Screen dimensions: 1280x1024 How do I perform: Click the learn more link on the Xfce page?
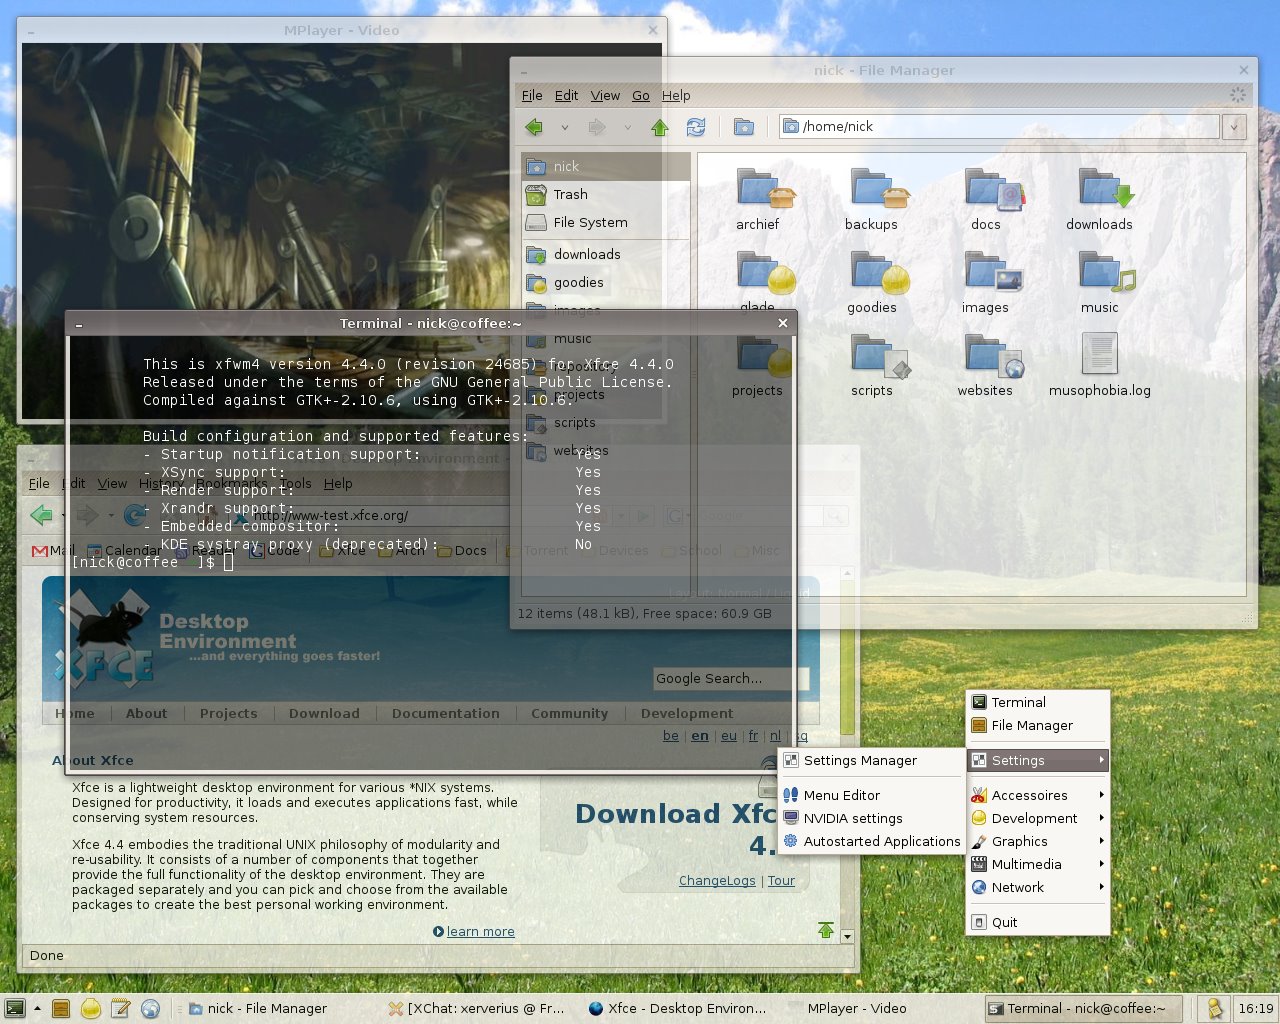tap(480, 931)
